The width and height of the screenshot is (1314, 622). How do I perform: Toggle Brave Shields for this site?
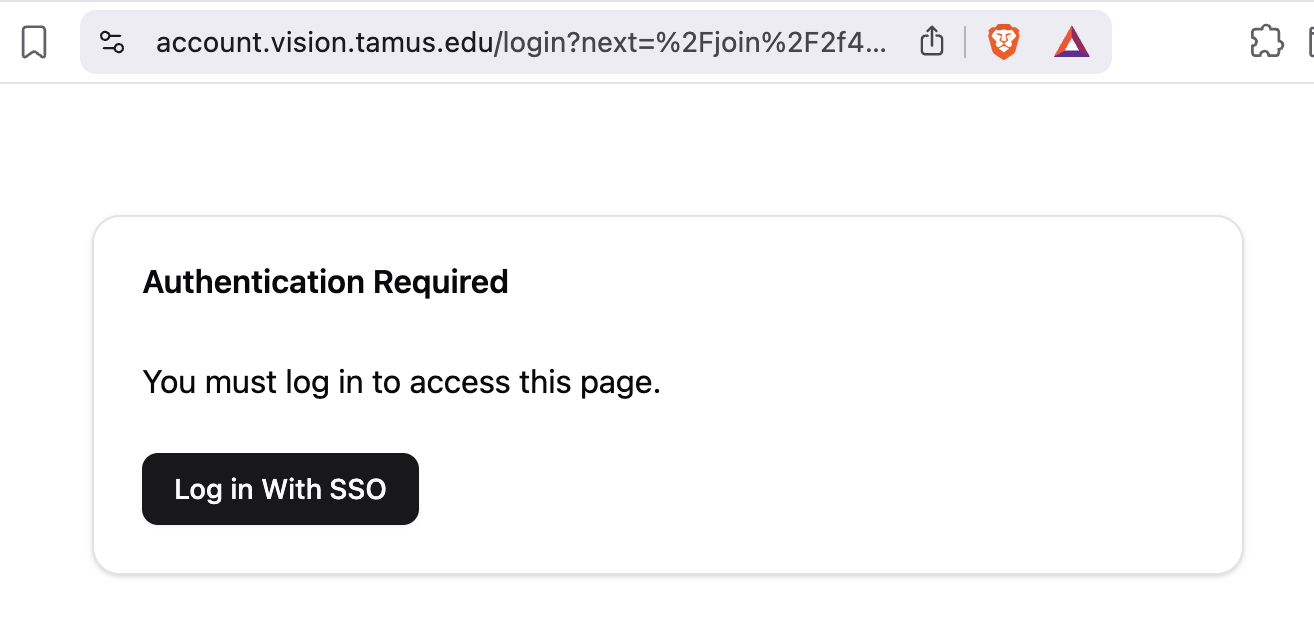coord(1004,42)
